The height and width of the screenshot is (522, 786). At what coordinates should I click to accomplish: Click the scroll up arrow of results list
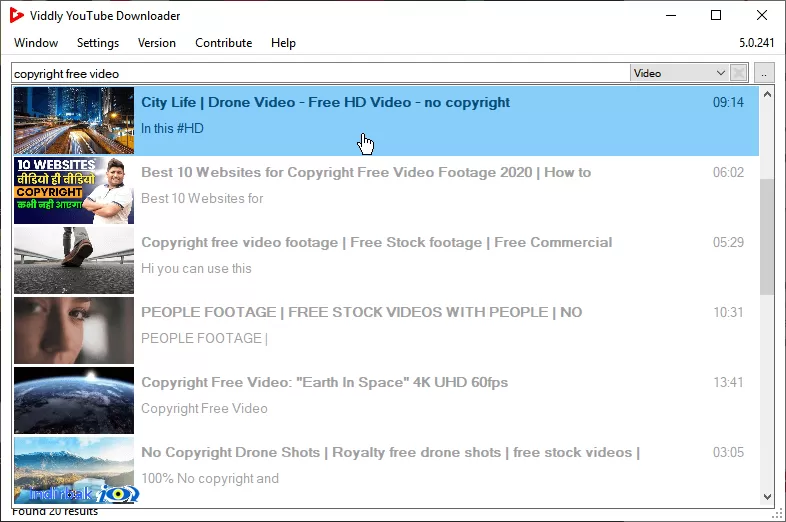click(767, 94)
